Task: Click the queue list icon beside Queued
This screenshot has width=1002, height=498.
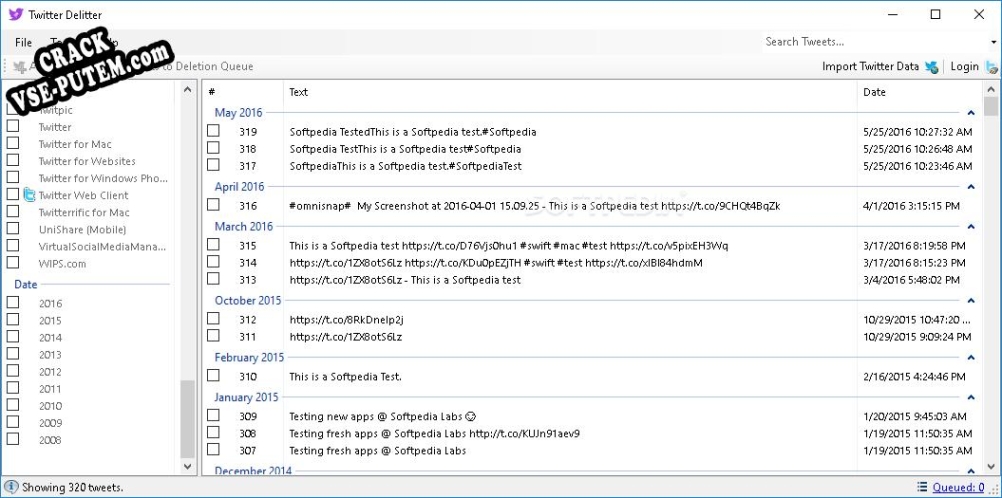Action: pos(922,487)
